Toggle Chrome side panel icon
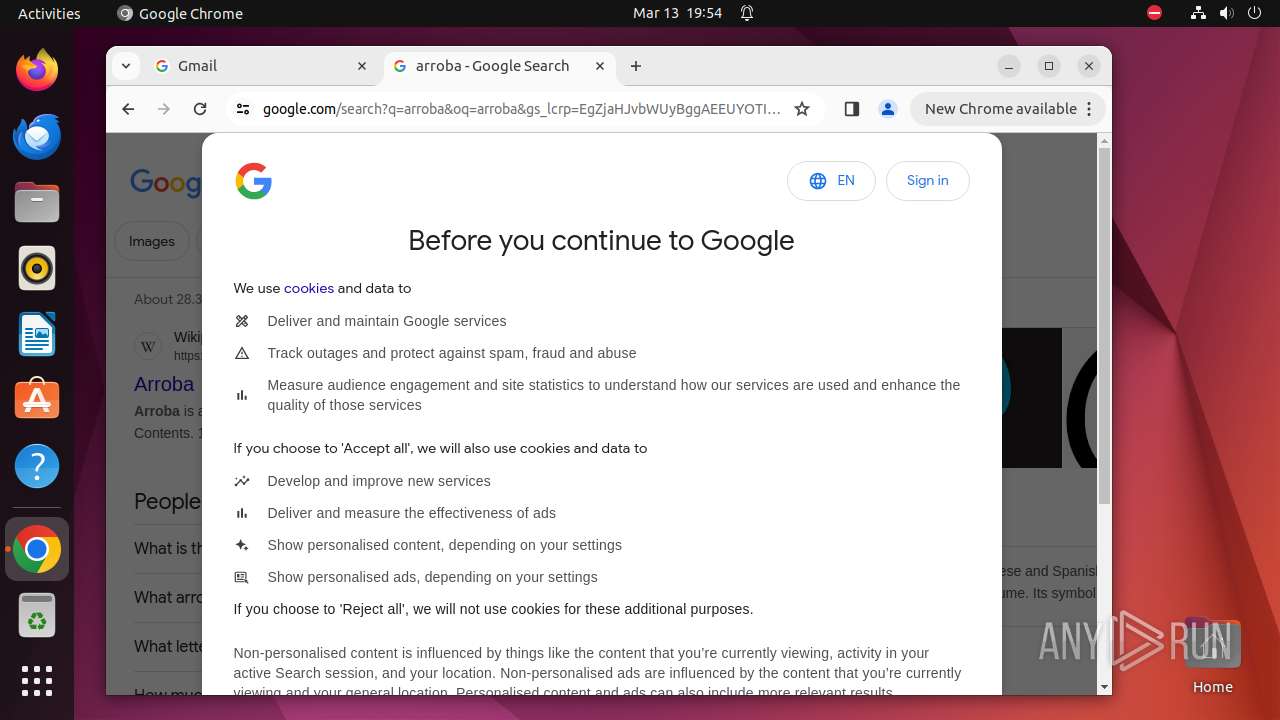The height and width of the screenshot is (720, 1280). pyautogui.click(x=852, y=109)
